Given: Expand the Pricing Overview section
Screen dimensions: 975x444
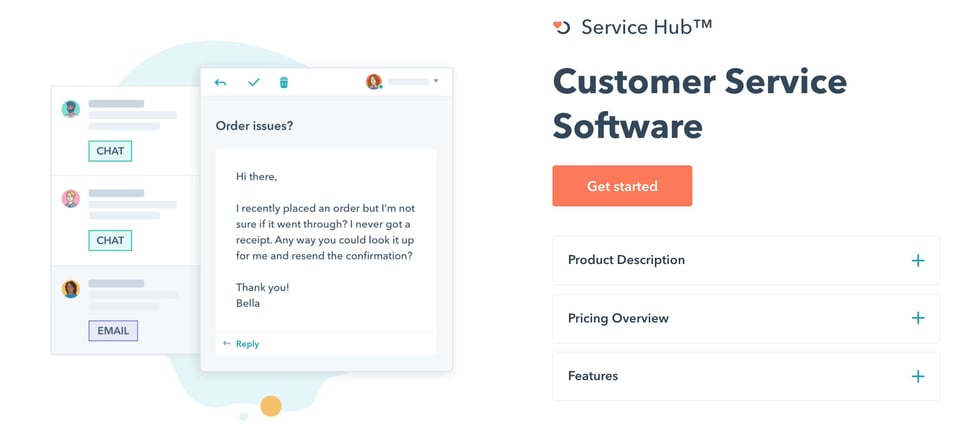Looking at the screenshot, I should [618, 318].
